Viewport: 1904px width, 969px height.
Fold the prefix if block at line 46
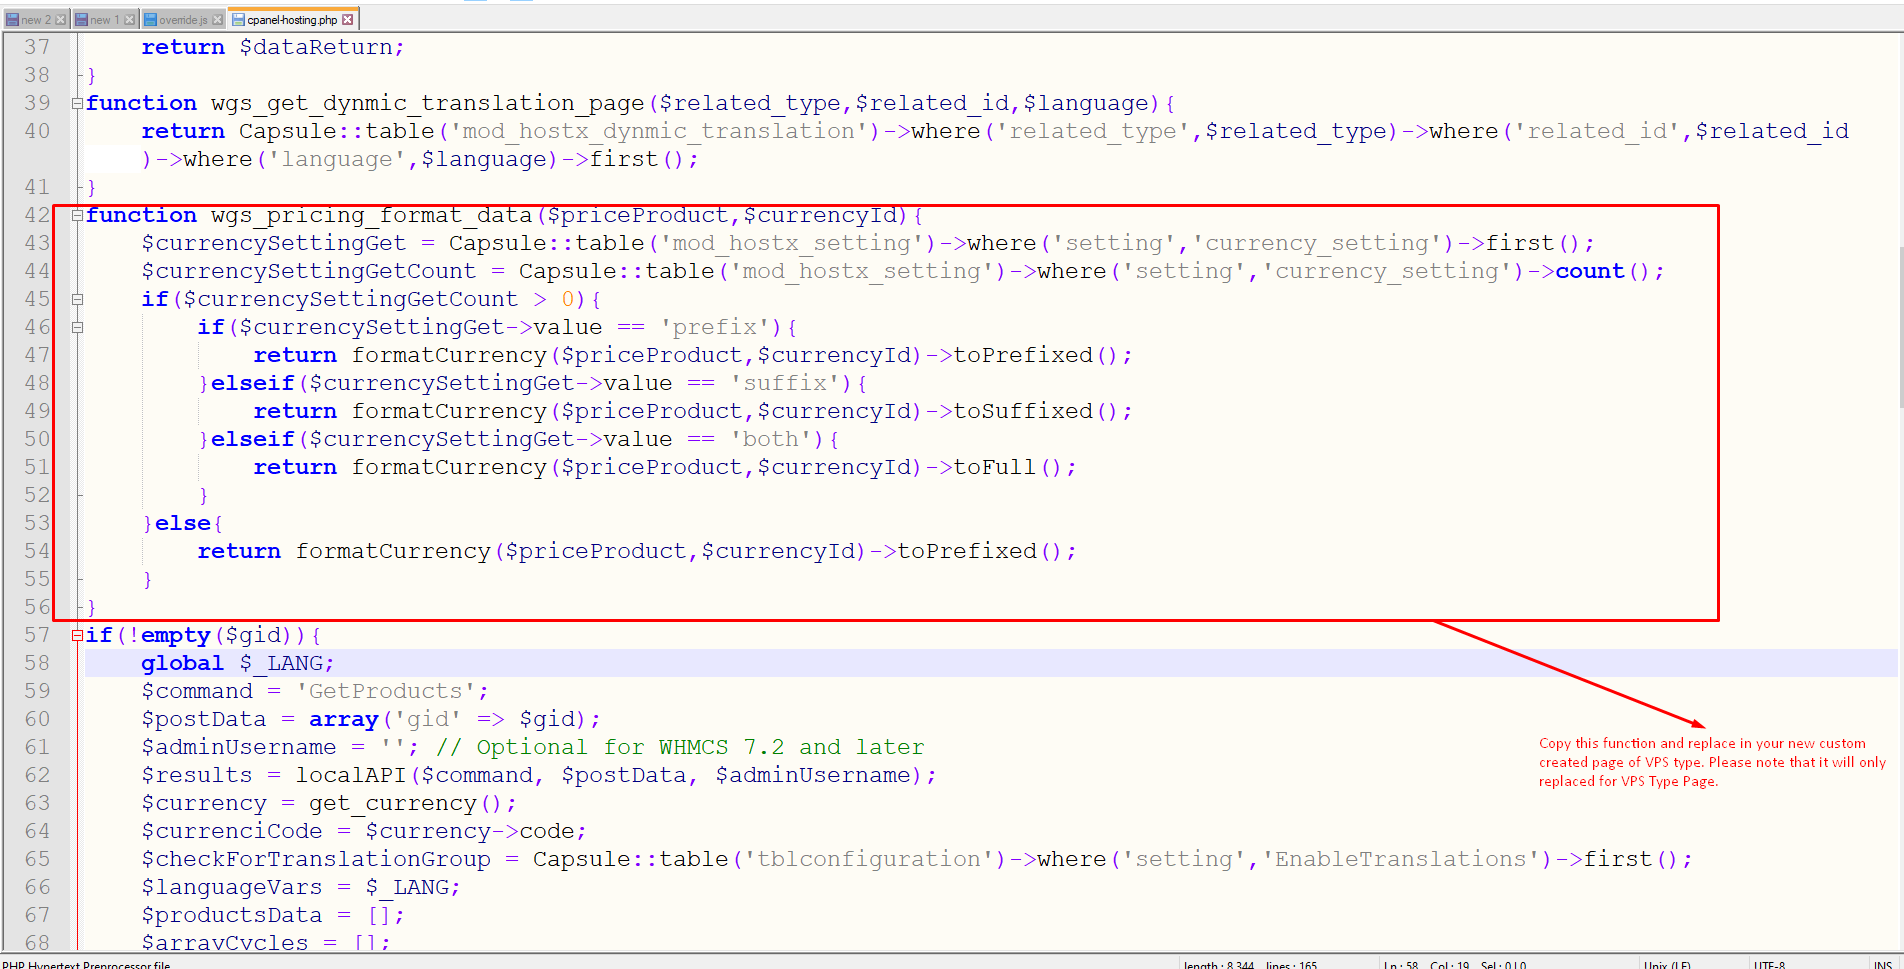coord(77,327)
